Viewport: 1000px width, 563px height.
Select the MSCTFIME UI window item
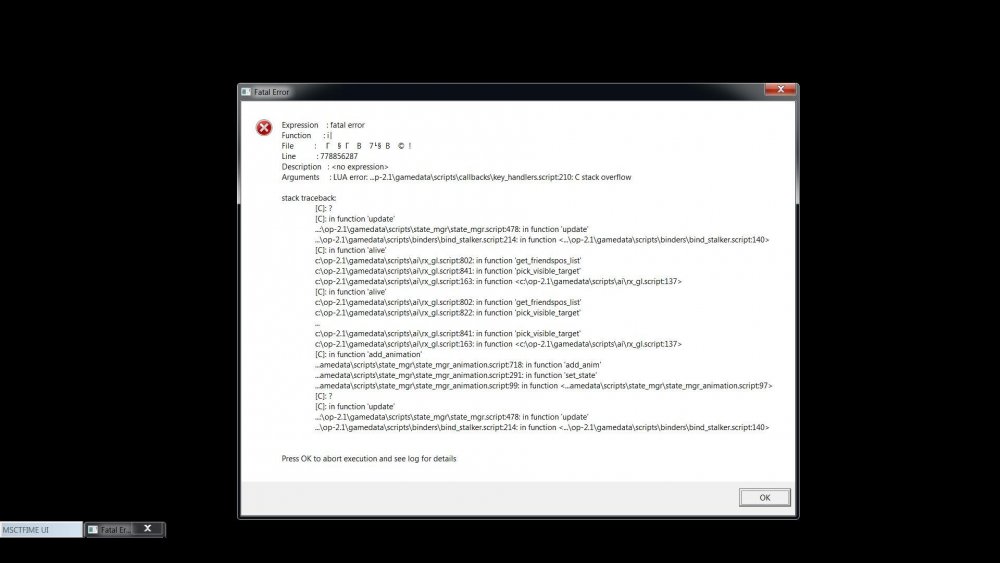[x=41, y=530]
